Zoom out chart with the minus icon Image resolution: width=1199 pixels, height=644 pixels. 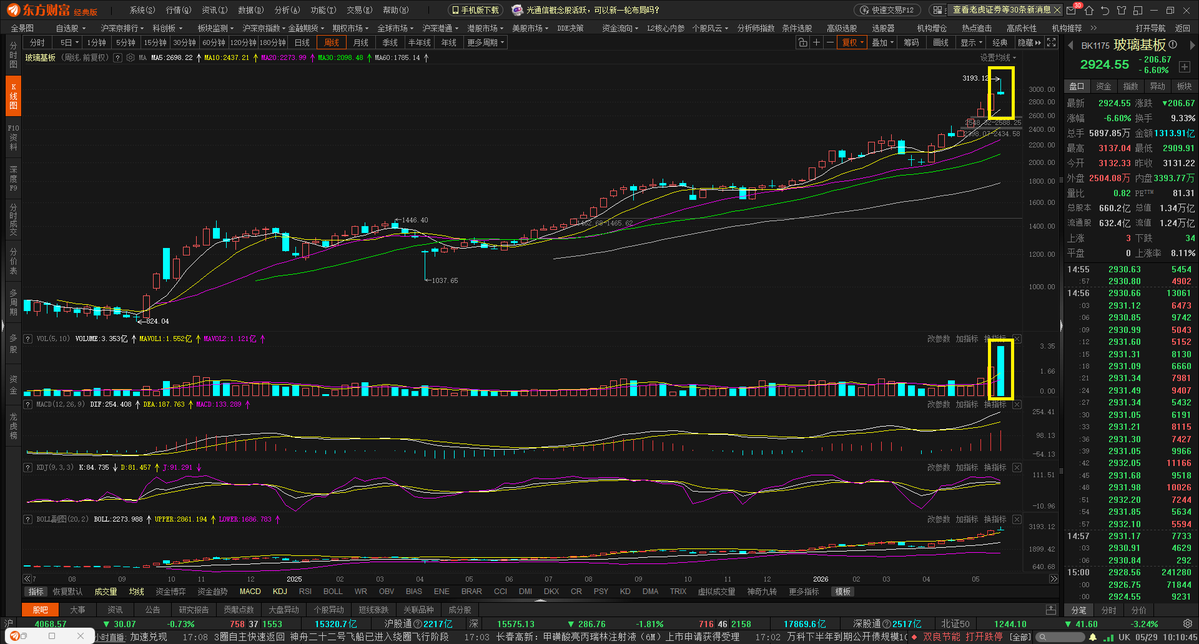[x=830, y=43]
